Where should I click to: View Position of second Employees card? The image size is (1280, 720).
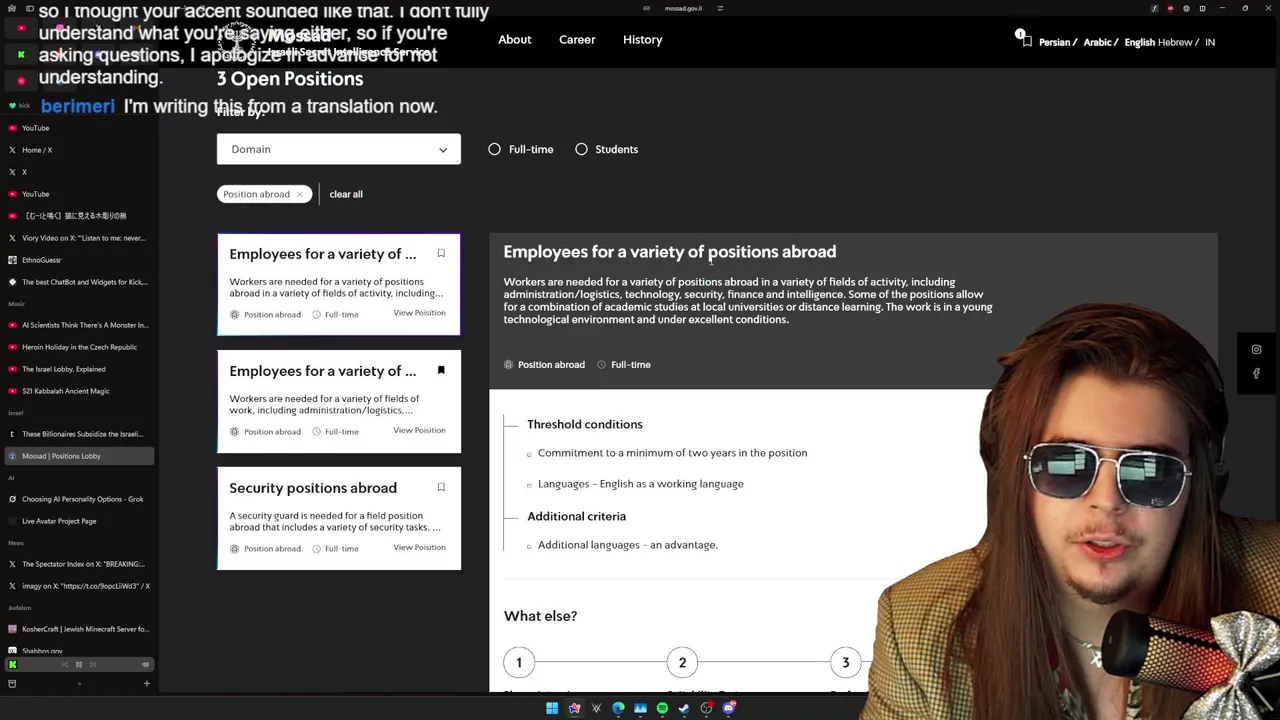pyautogui.click(x=419, y=430)
